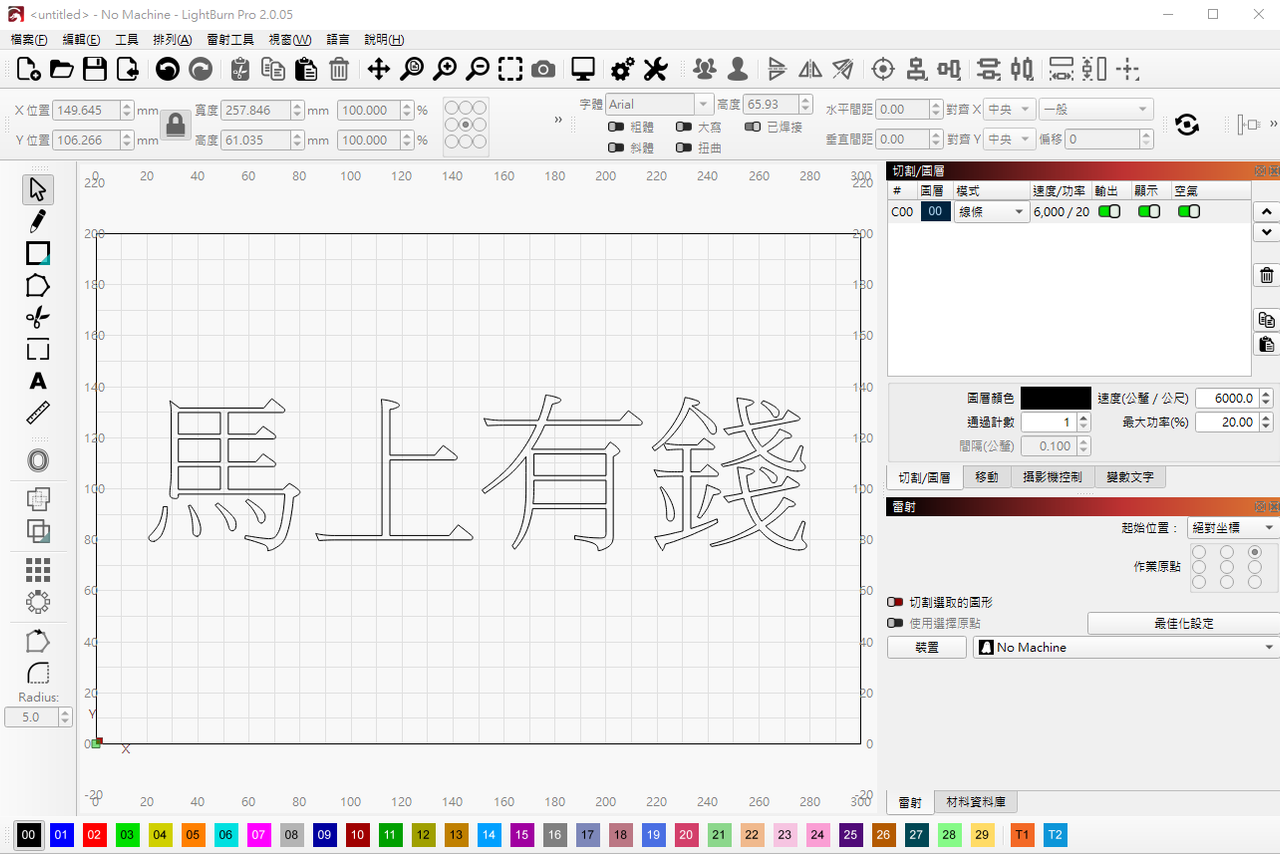This screenshot has width=1280, height=854.
Task: Switch to the 移動 tab
Action: 986,477
